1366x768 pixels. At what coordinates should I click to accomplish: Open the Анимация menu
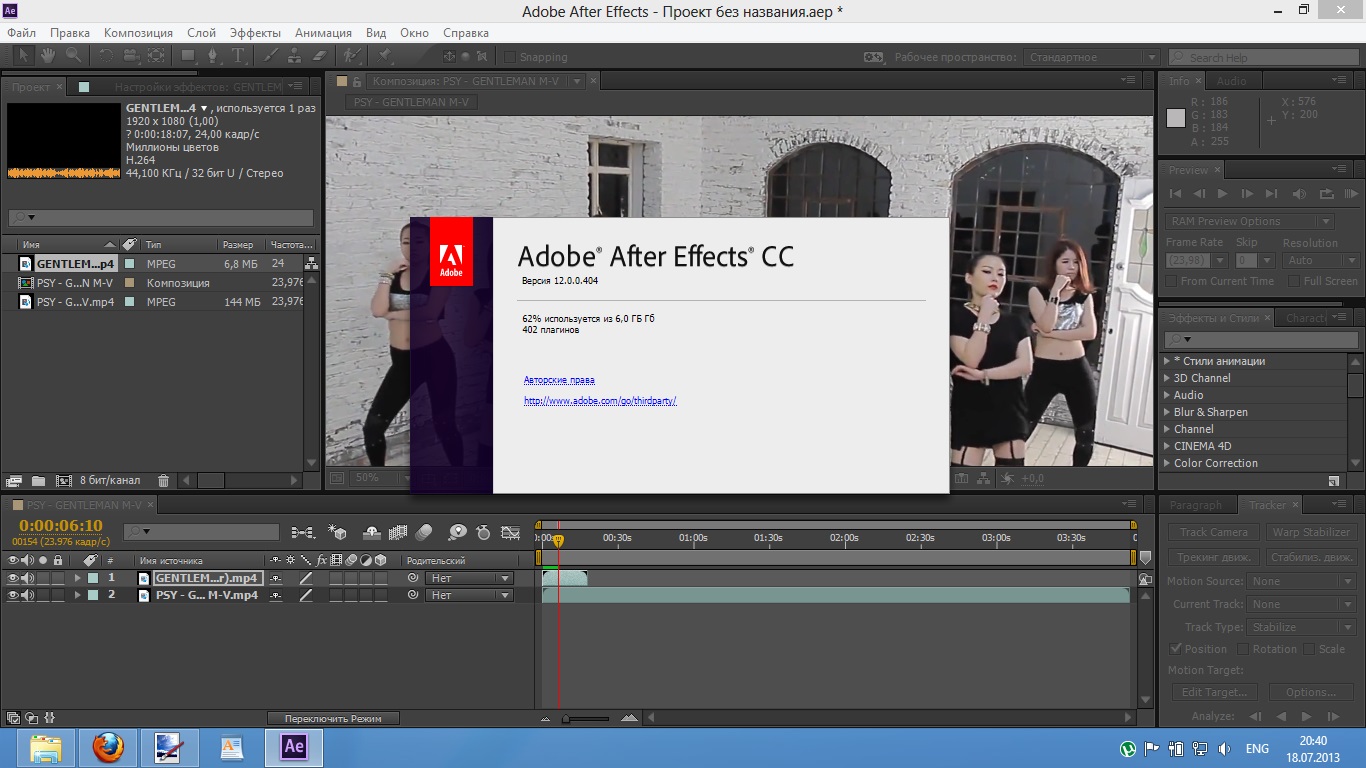click(x=323, y=33)
